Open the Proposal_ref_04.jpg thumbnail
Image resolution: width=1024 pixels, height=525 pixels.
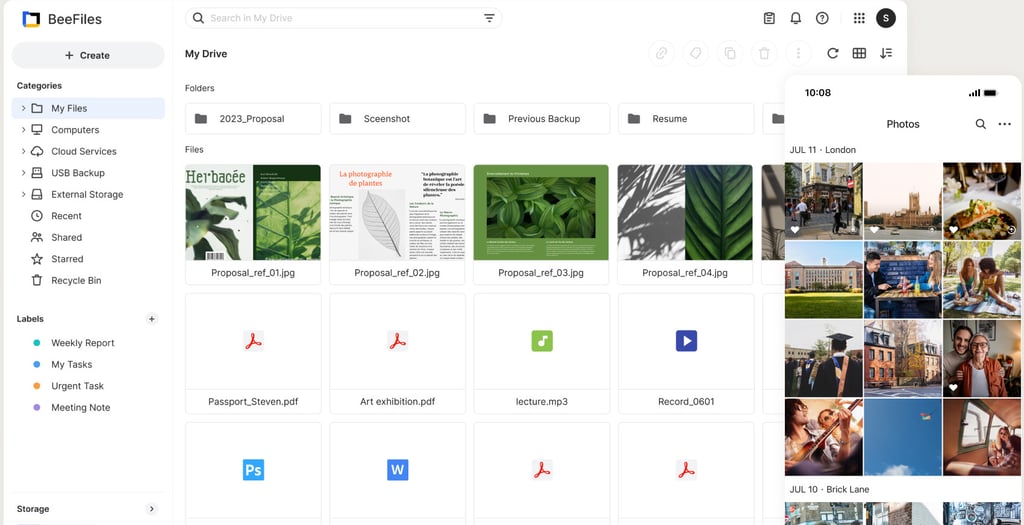tap(685, 212)
